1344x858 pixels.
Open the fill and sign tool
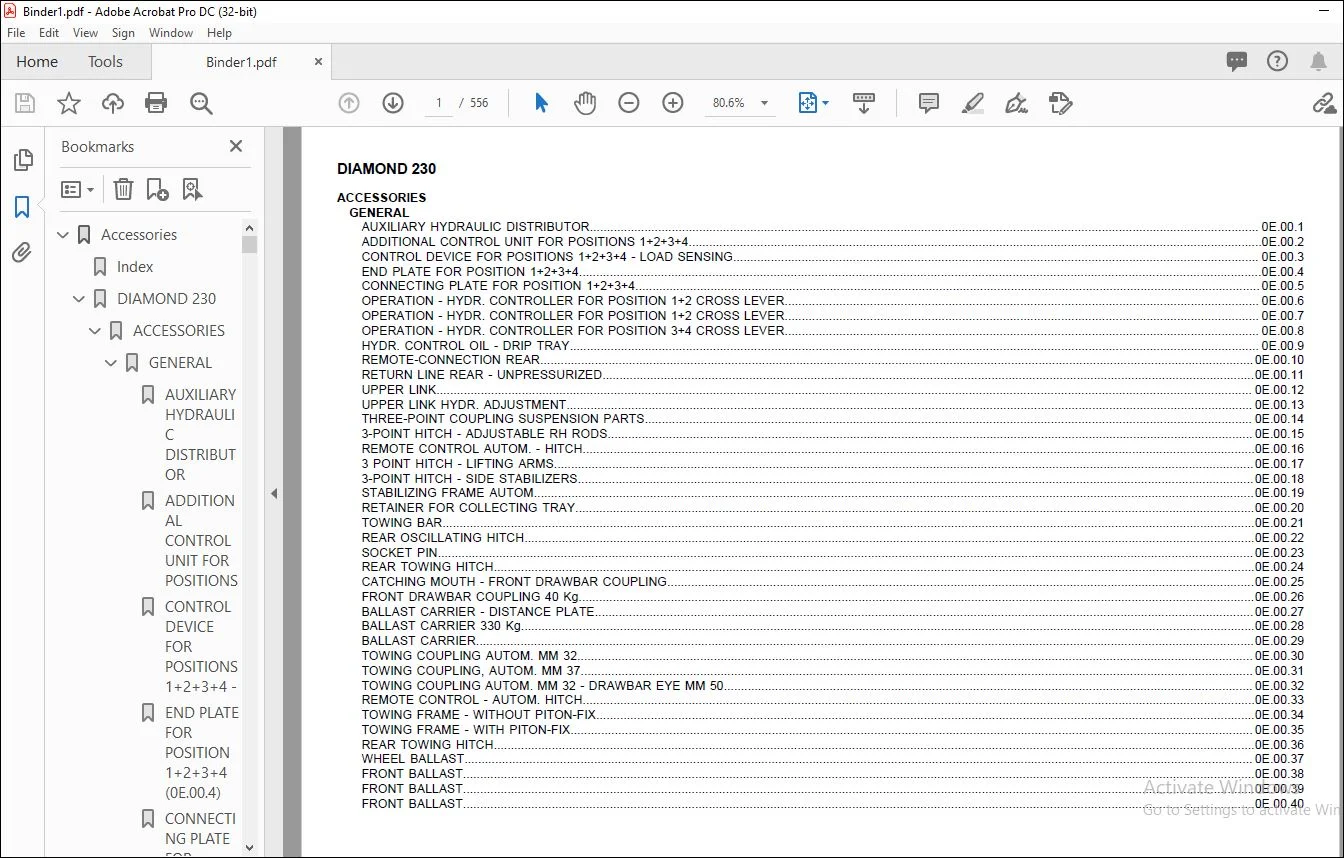pyautogui.click(x=1017, y=103)
